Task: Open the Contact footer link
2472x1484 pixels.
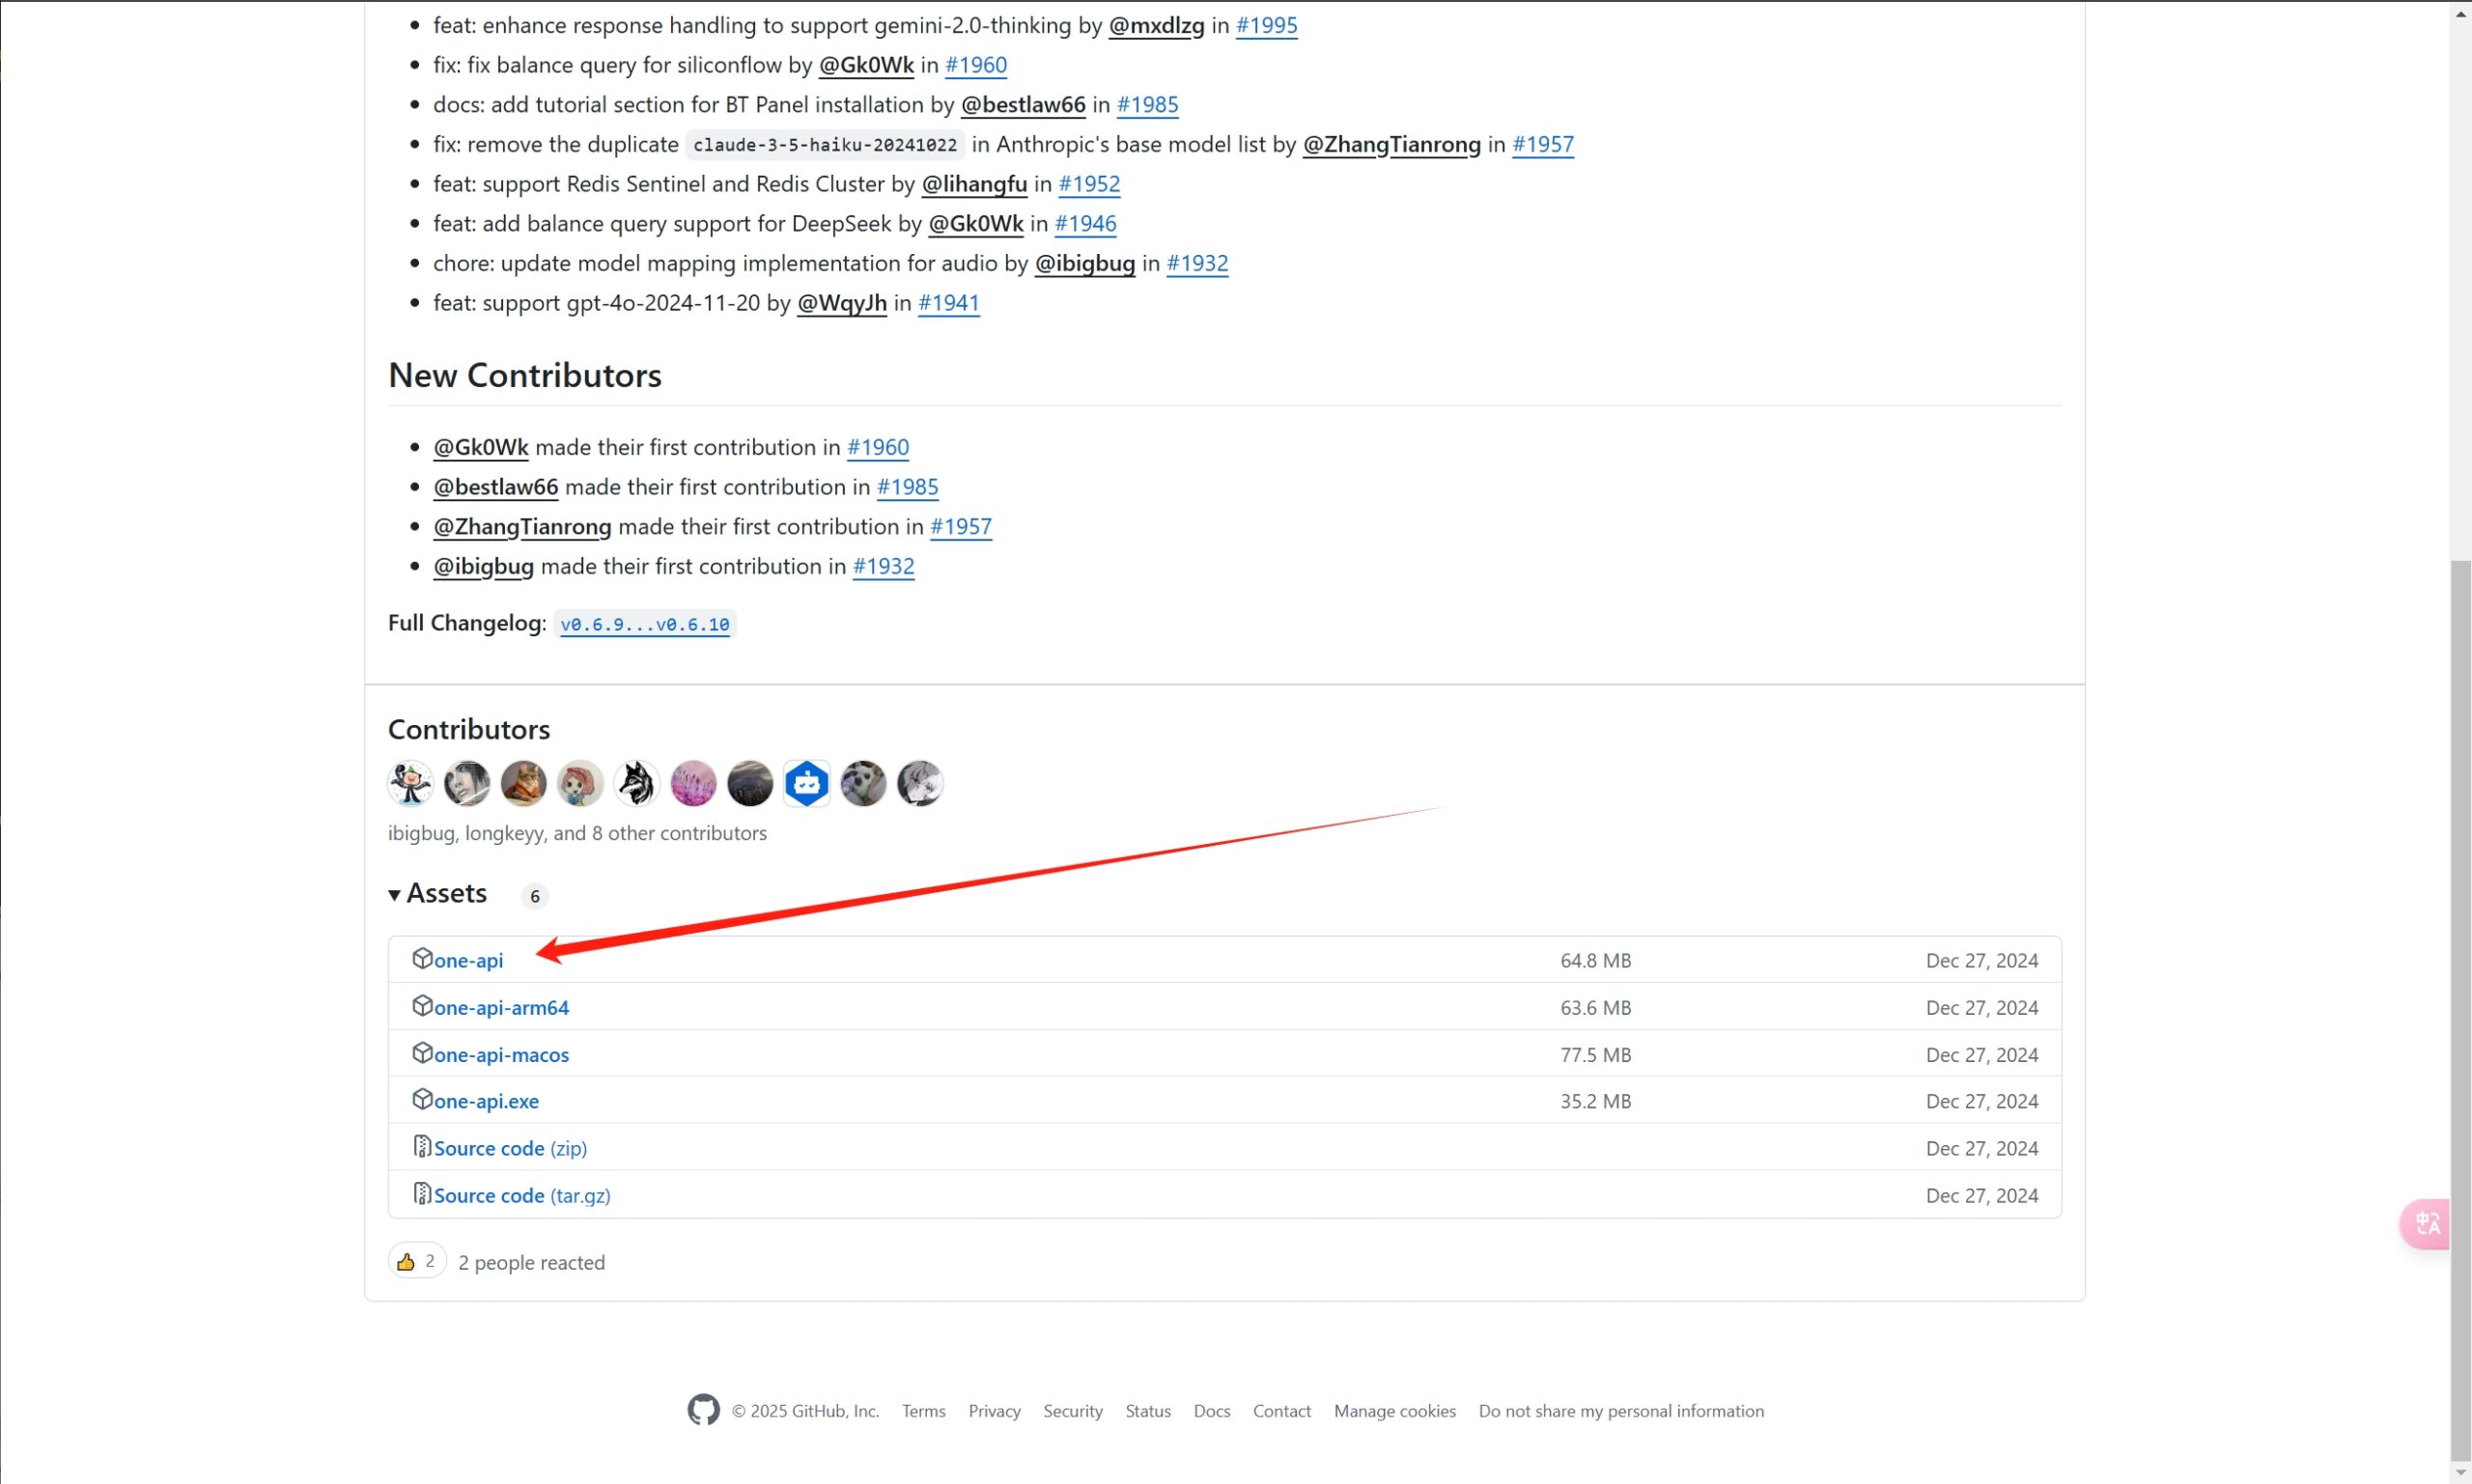Action: 1282,1411
